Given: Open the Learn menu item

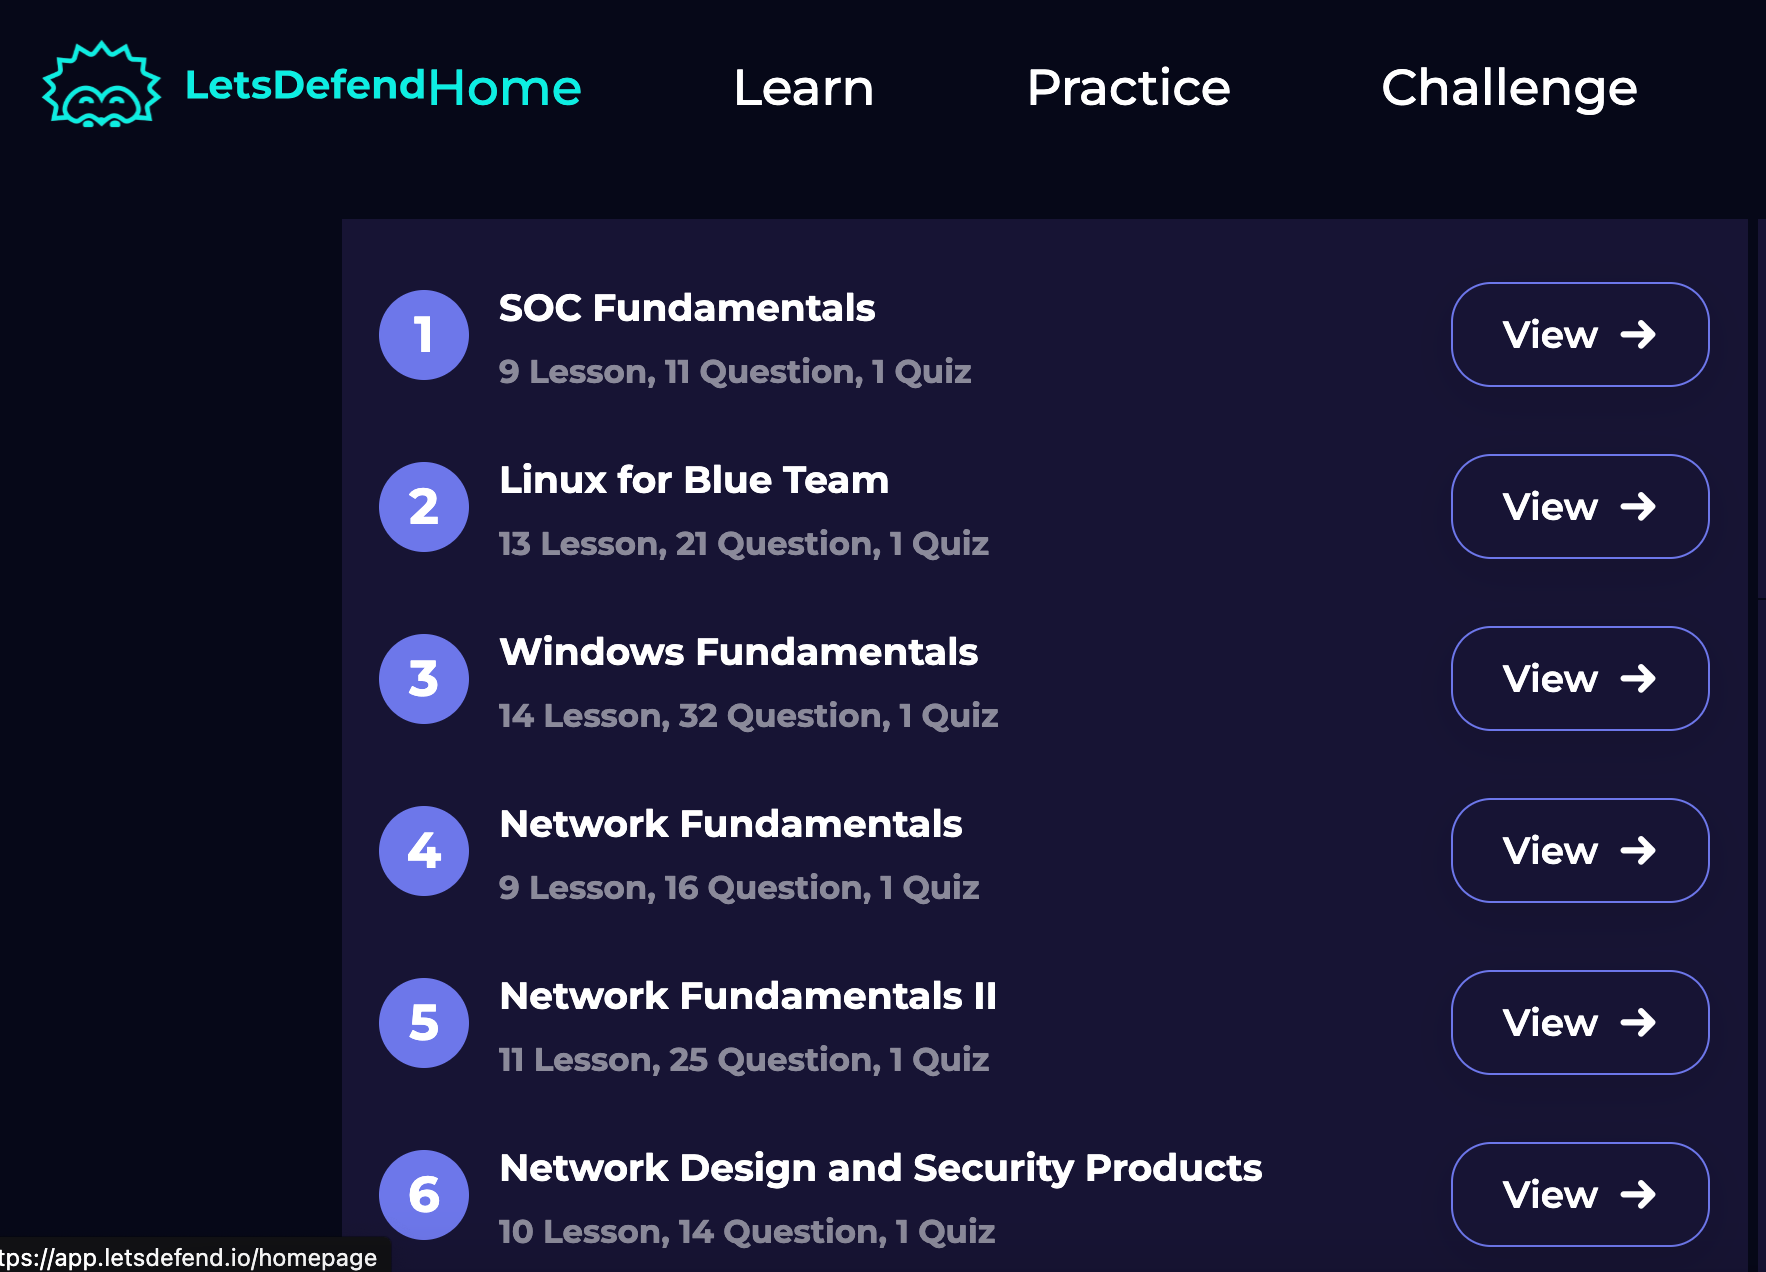Looking at the screenshot, I should tap(804, 88).
